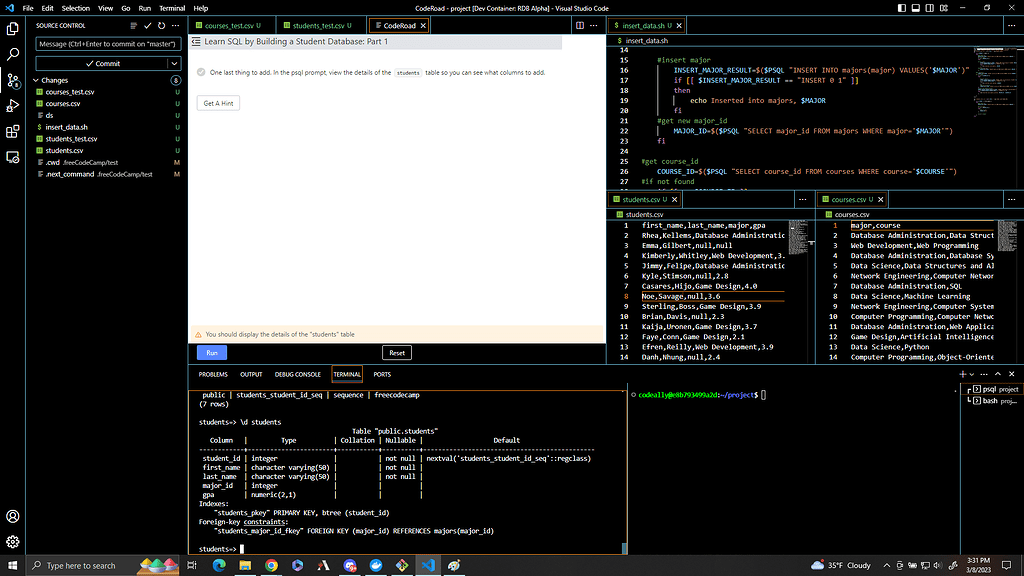Viewport: 1024px width, 576px height.
Task: Open the Search view
Action: (x=12, y=56)
